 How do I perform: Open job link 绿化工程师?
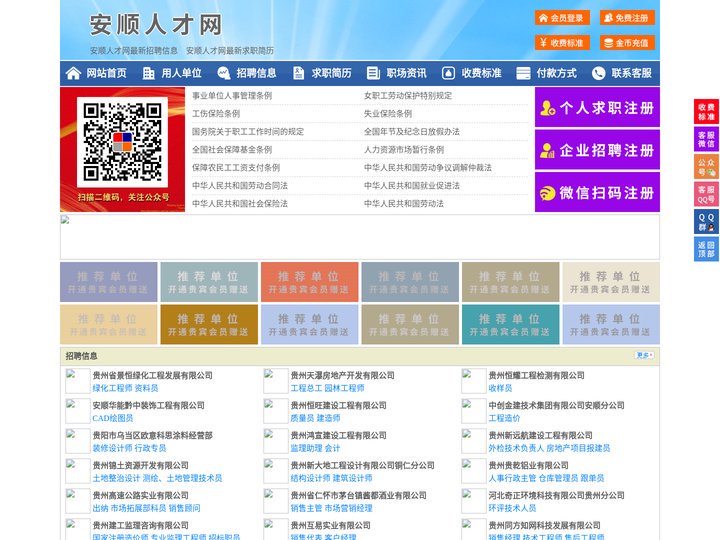pyautogui.click(x=112, y=388)
